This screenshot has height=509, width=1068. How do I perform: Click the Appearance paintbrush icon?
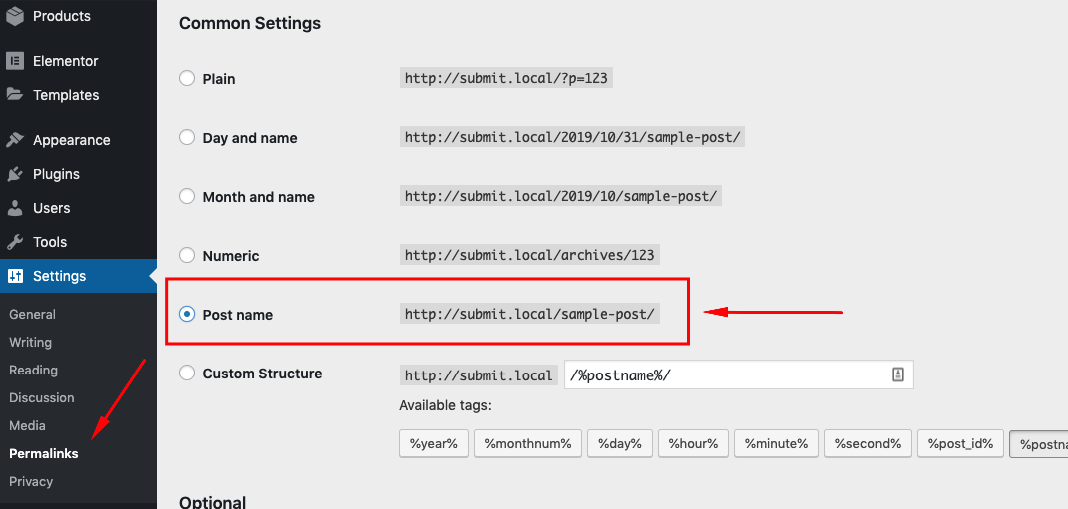point(15,140)
